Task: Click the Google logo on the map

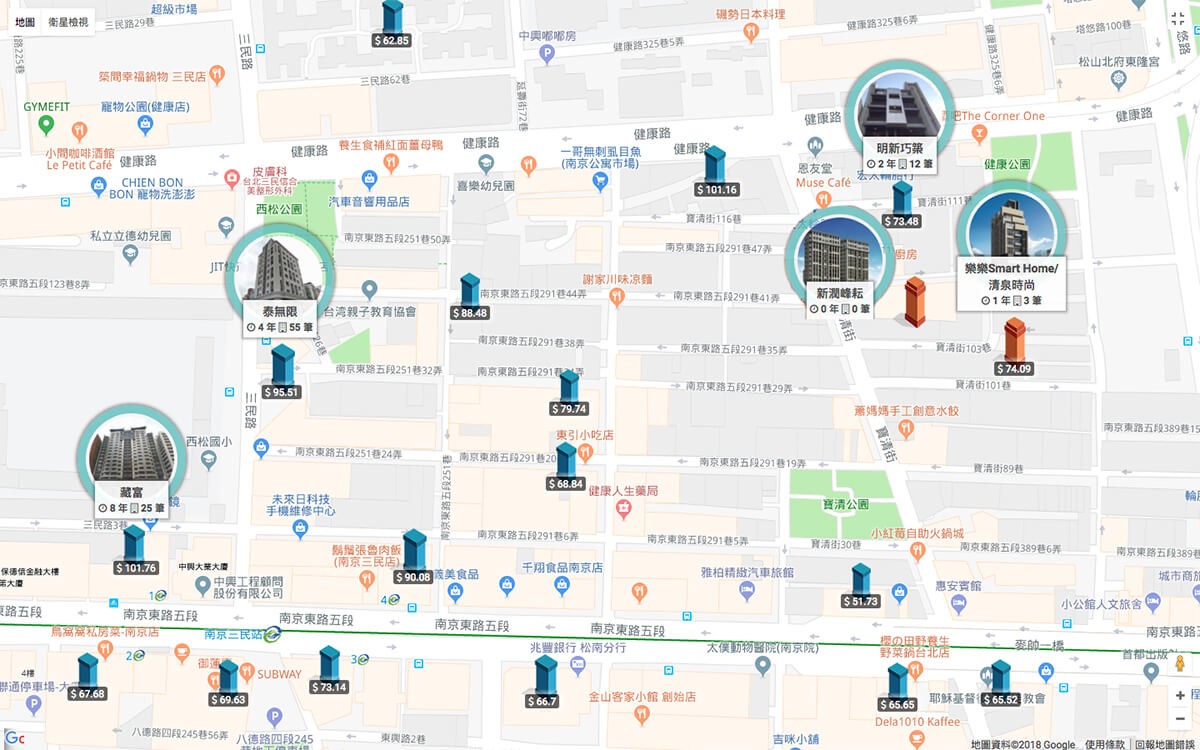Action: coord(14,738)
